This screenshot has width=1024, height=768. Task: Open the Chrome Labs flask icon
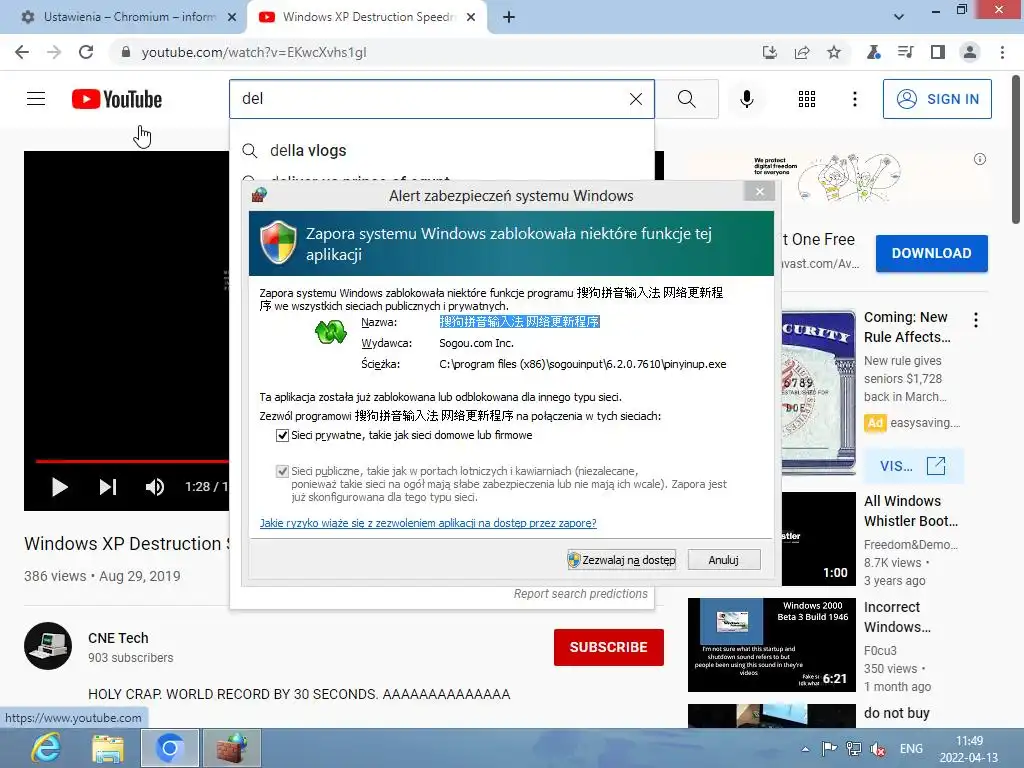click(873, 52)
